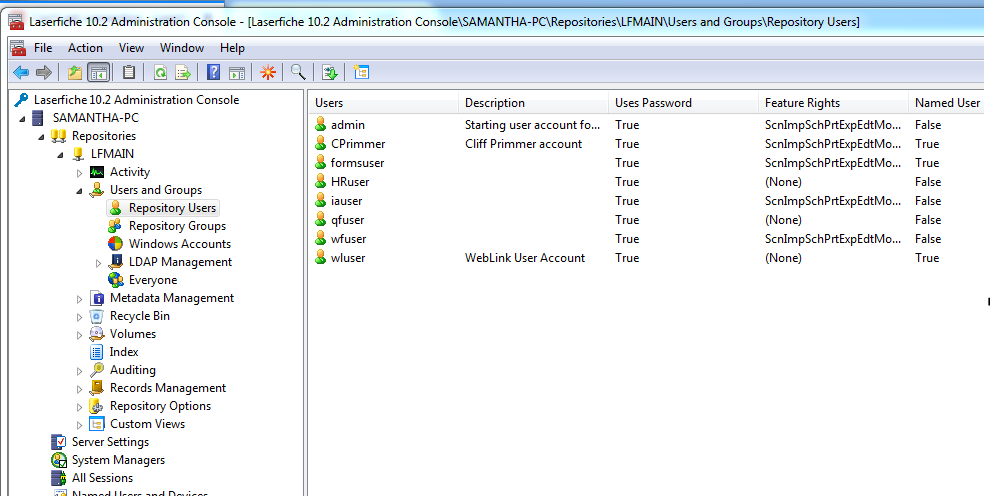Collapse the Users and Groups node
Image resolution: width=990 pixels, height=496 pixels.
click(x=80, y=191)
